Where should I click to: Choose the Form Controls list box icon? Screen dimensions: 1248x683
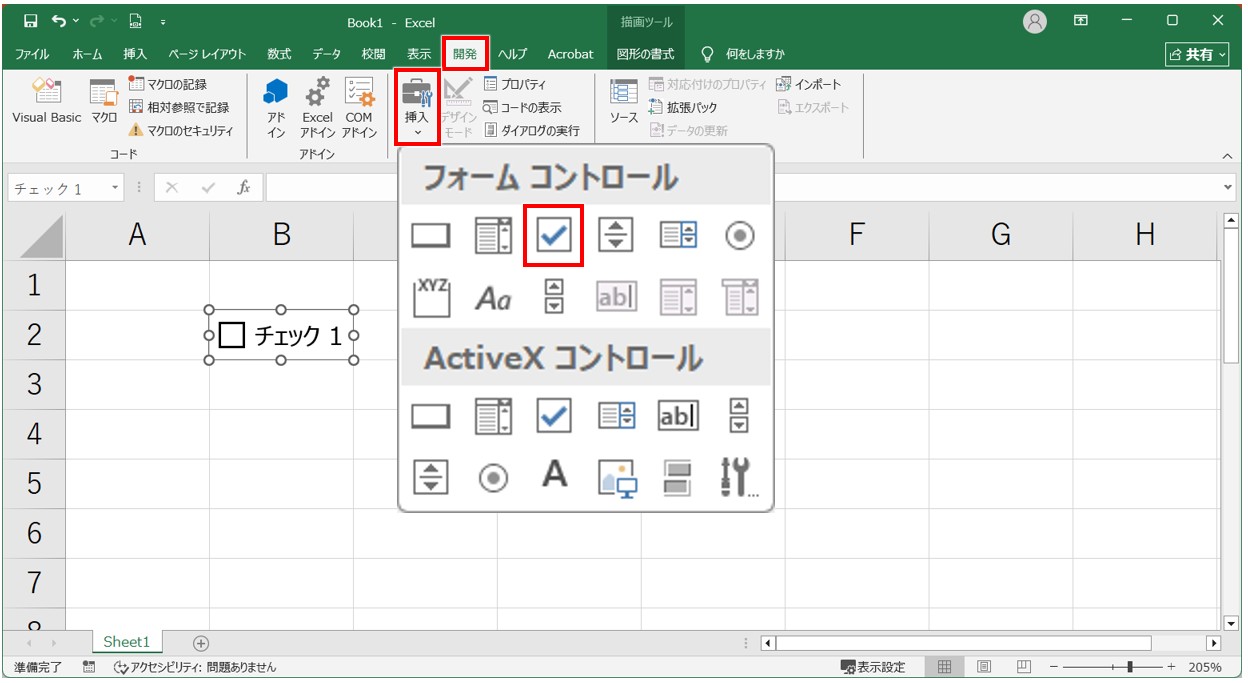click(x=677, y=236)
